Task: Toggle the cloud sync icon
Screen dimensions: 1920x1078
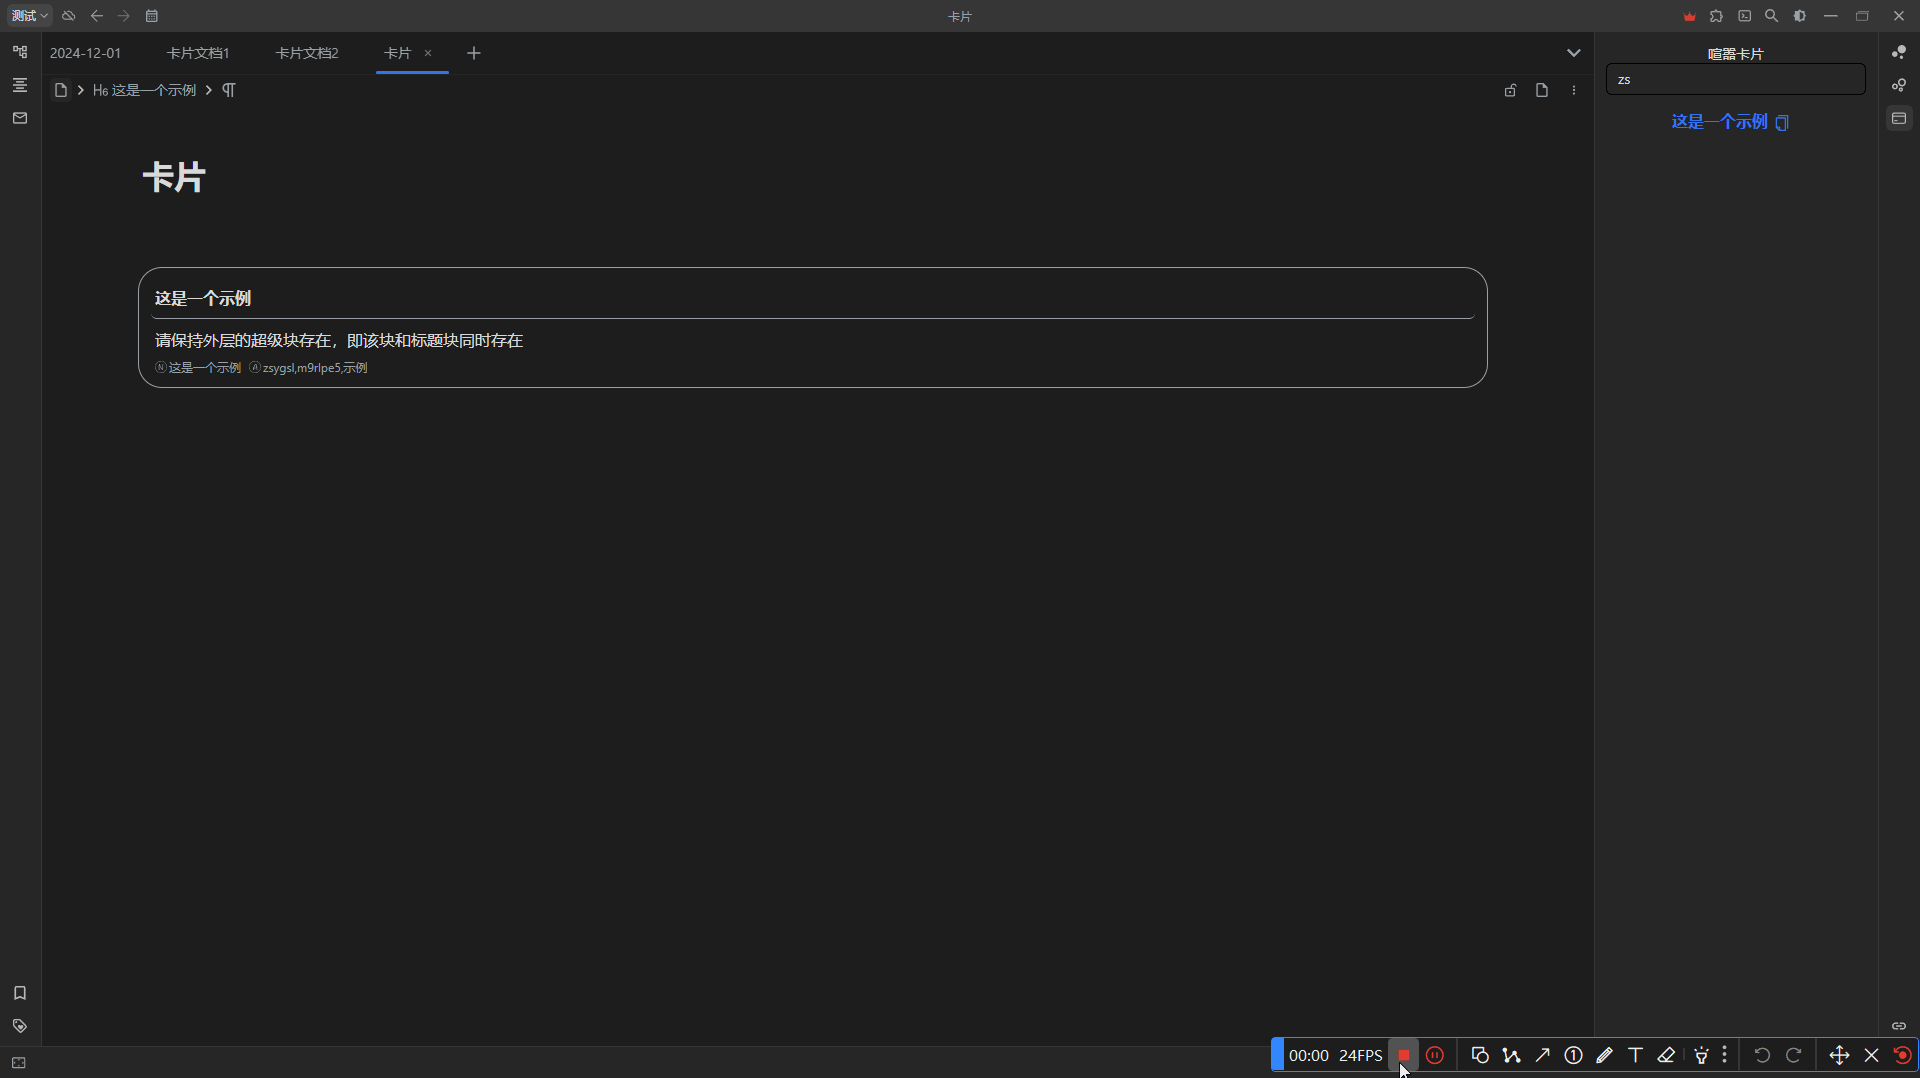Action: (x=69, y=16)
